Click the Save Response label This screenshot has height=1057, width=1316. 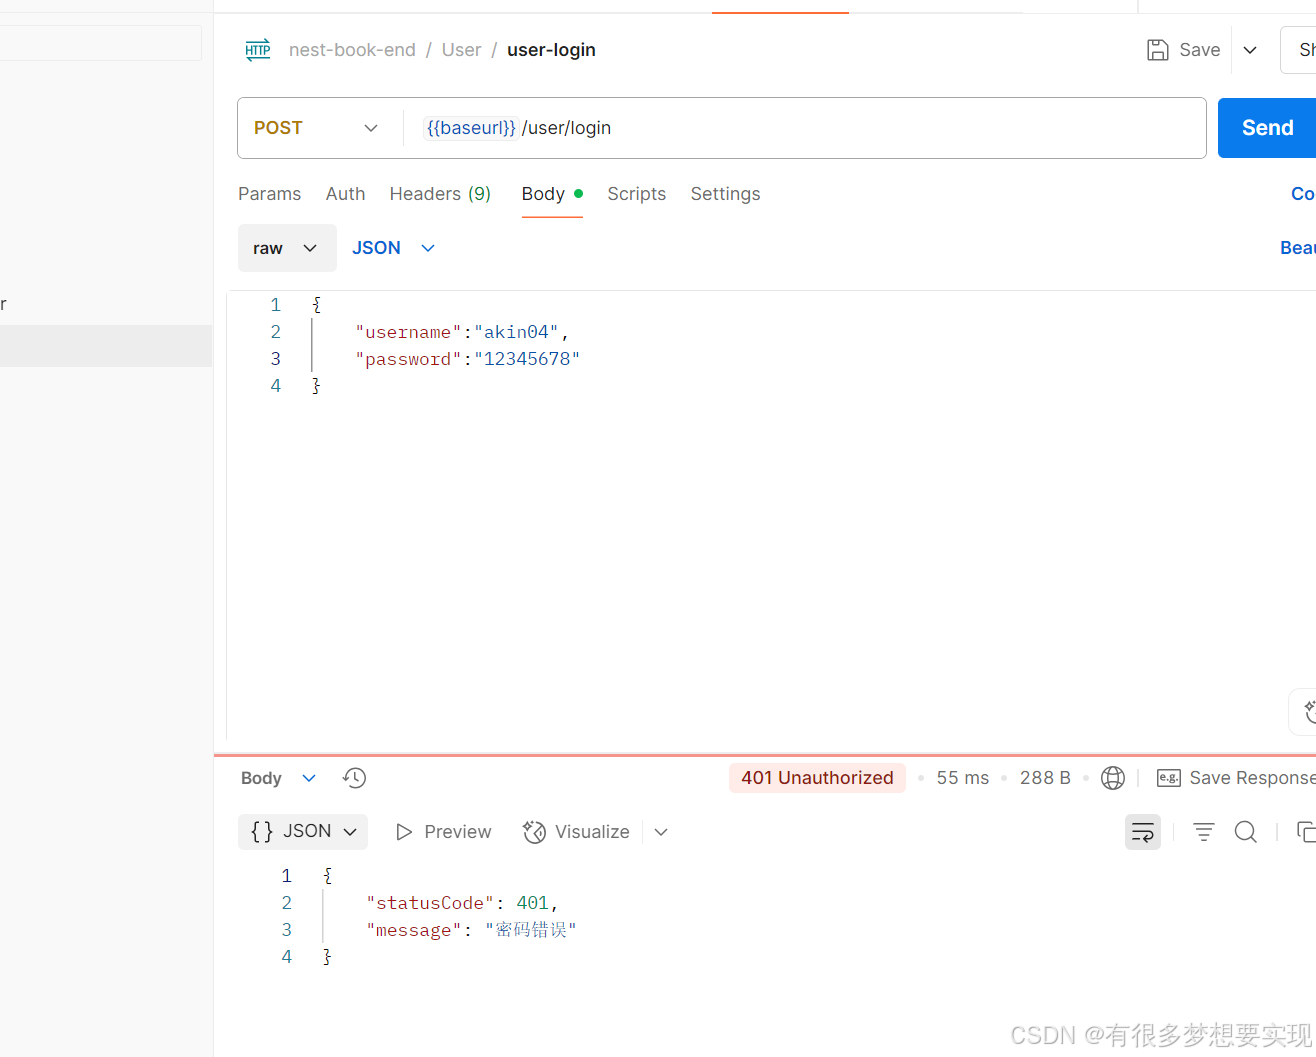tap(1252, 778)
